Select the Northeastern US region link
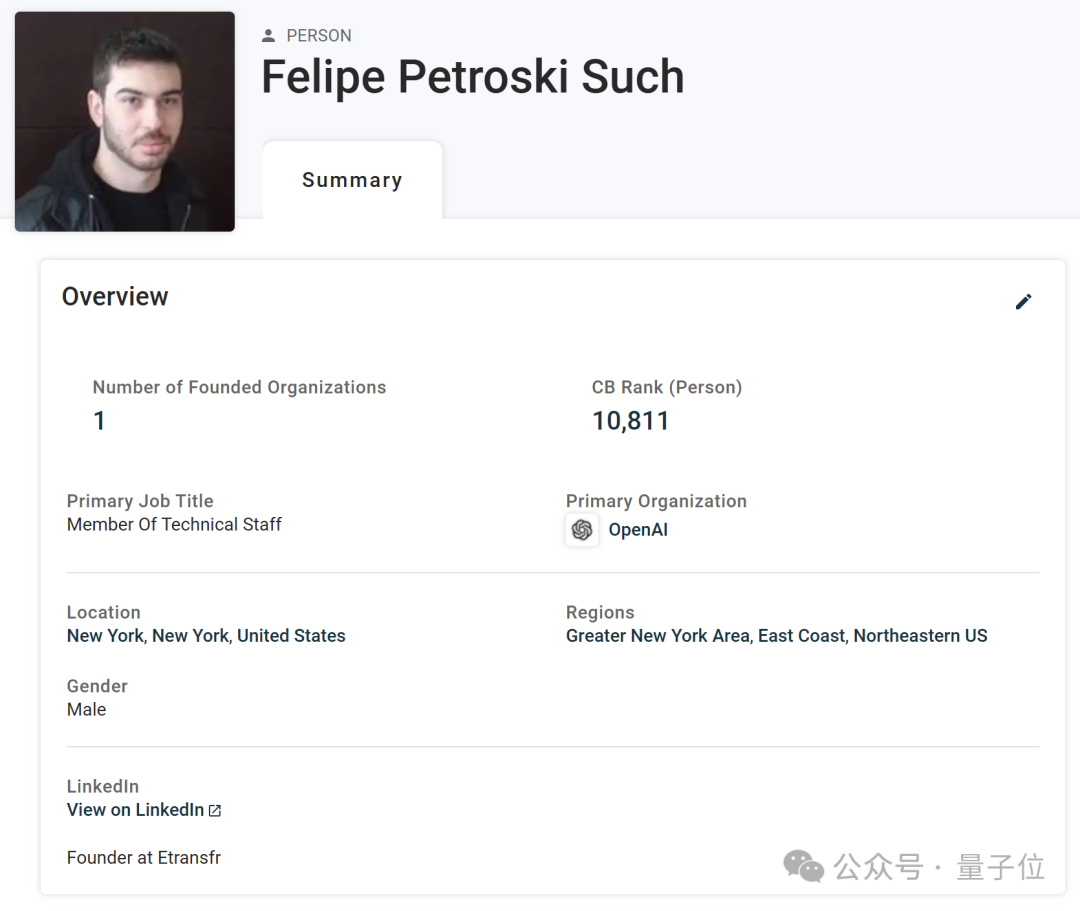The width and height of the screenshot is (1080, 911). point(920,636)
